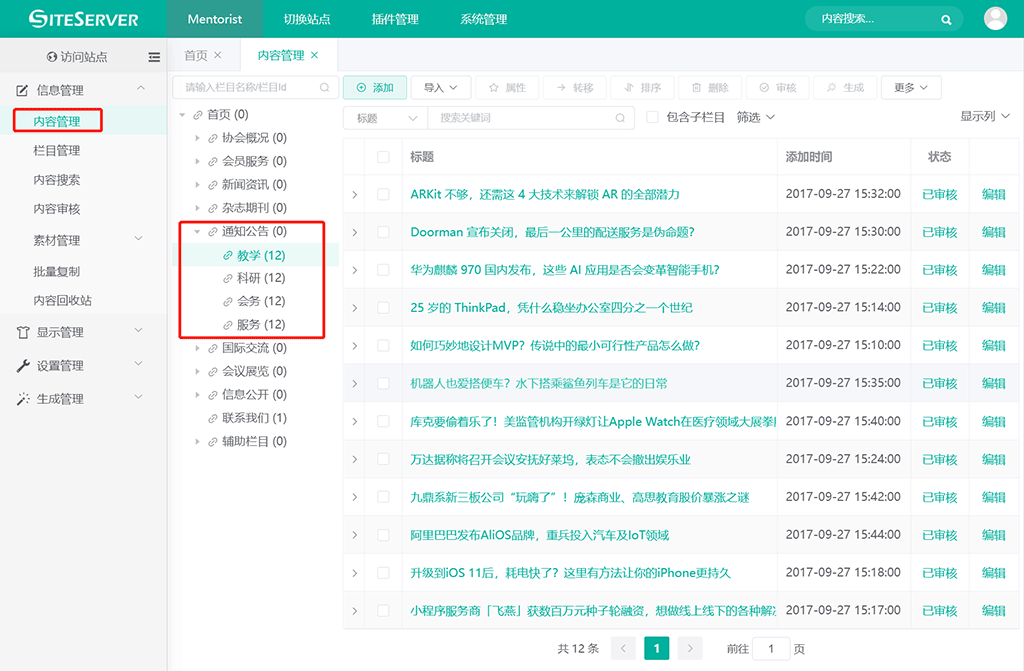
Task: Check the row for 如何巧妙地设计MVP article
Action: tap(383, 346)
